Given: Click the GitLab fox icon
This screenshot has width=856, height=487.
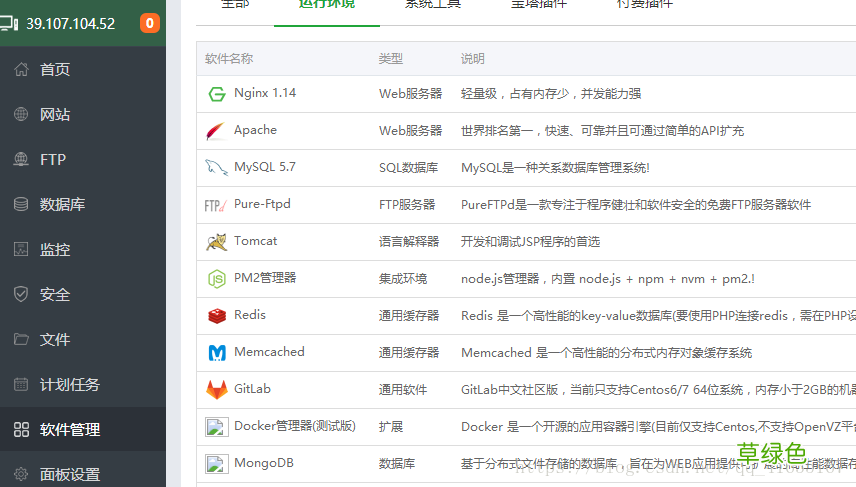Looking at the screenshot, I should tap(217, 390).
